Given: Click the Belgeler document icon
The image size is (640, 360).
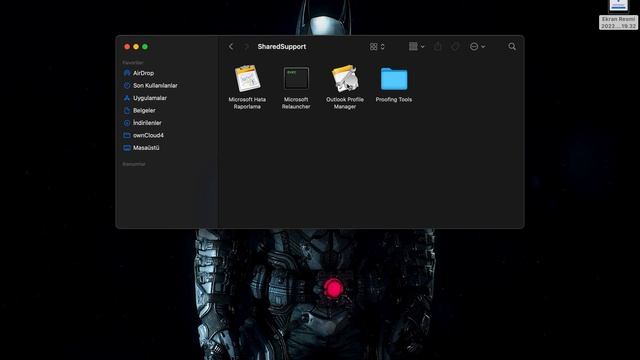Looking at the screenshot, I should [x=127, y=111].
